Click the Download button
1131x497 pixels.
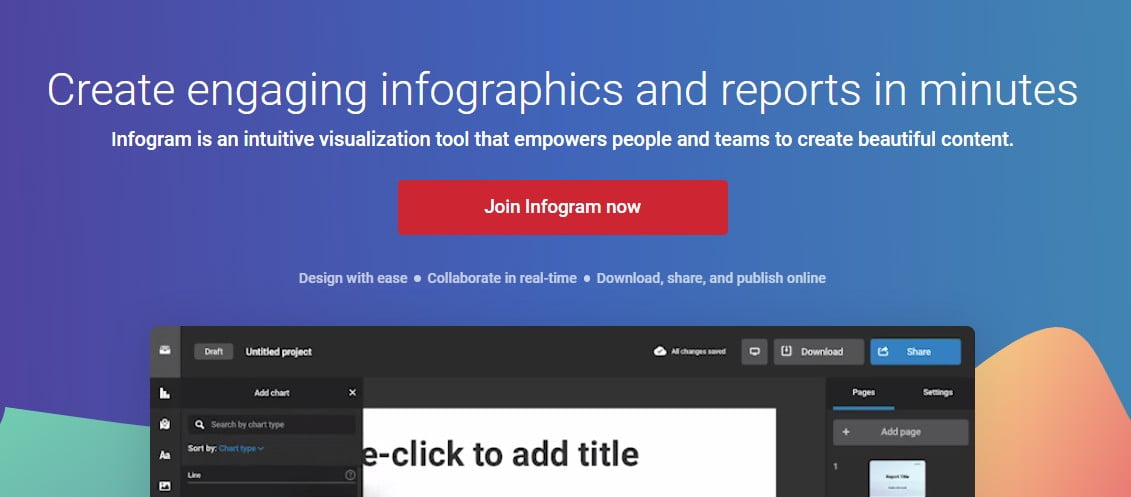[x=819, y=351]
